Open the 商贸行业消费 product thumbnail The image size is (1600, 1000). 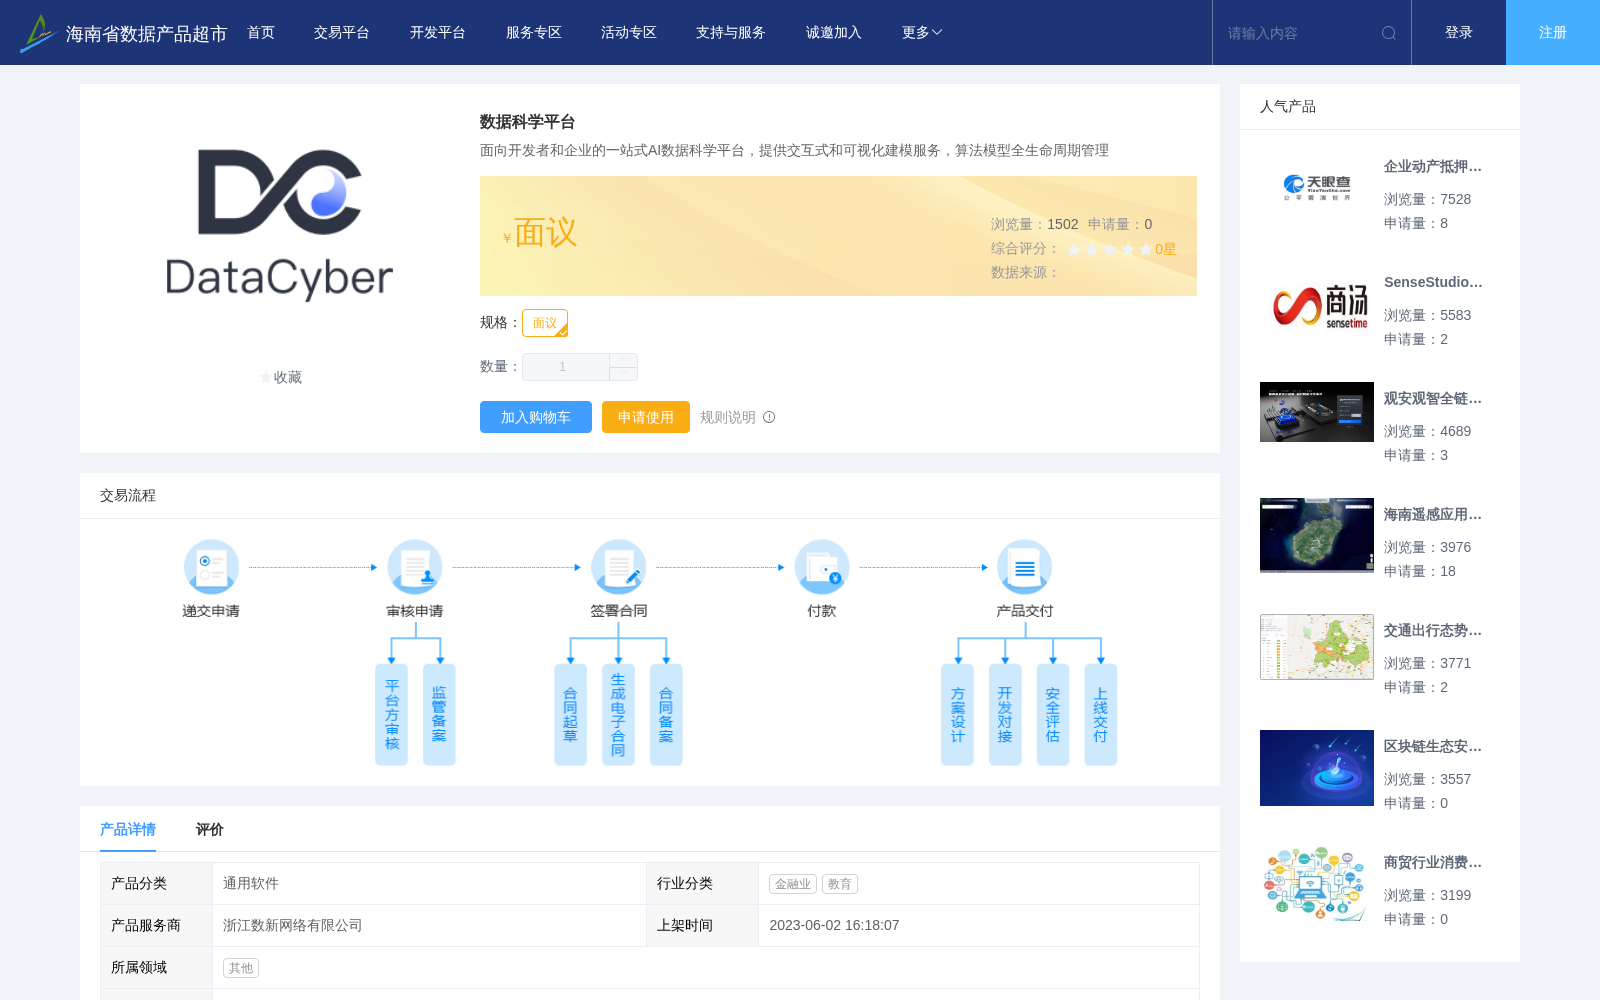pyautogui.click(x=1317, y=884)
